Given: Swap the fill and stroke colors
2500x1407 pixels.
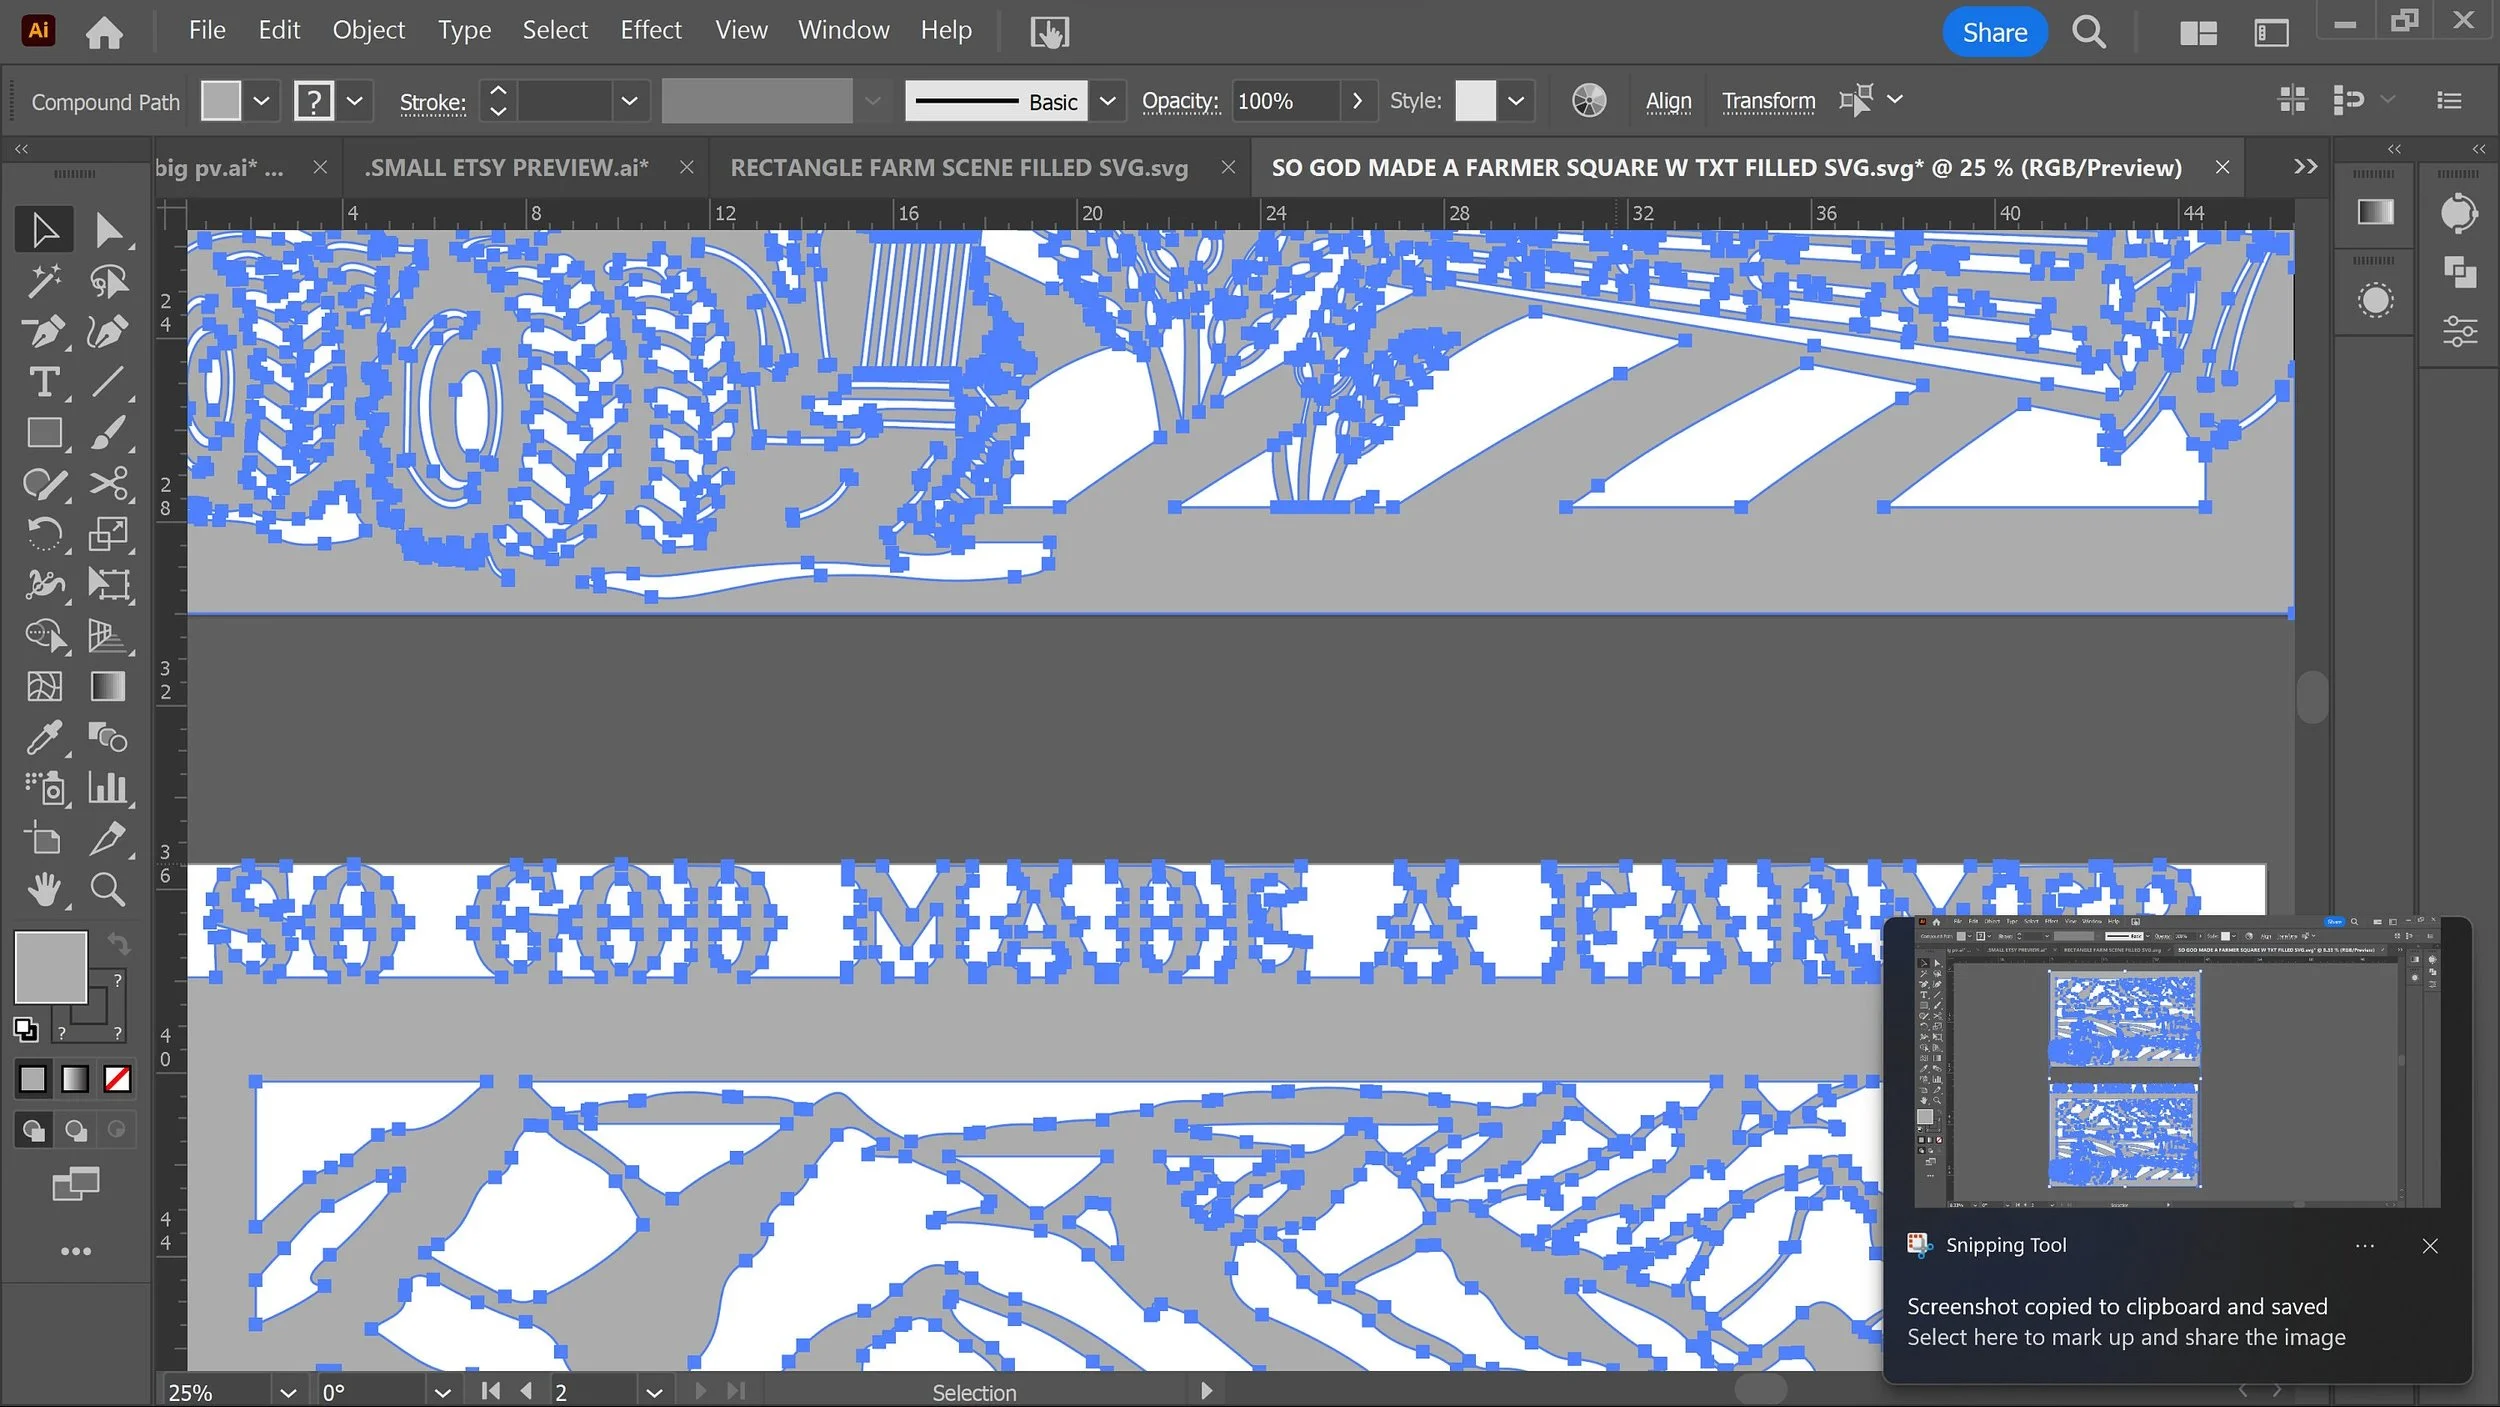Looking at the screenshot, I should tap(119, 944).
